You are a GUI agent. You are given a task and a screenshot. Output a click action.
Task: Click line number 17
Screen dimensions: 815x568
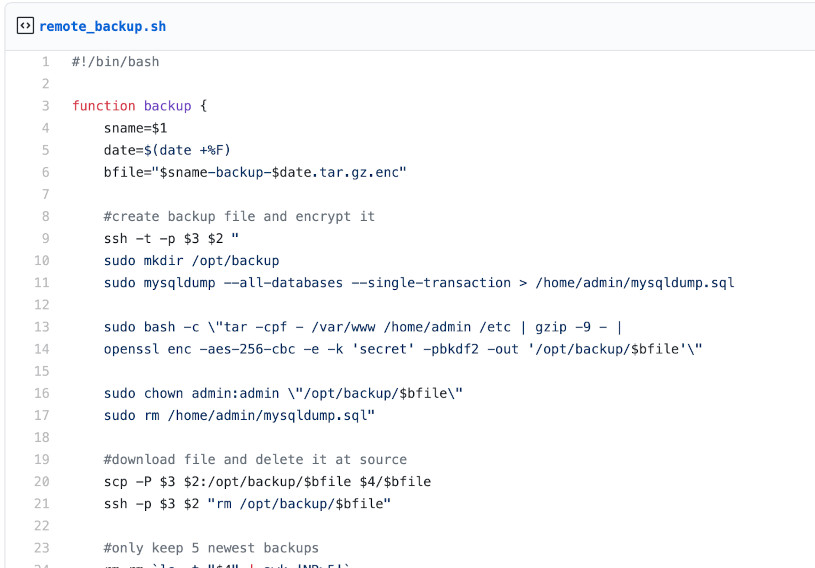(x=42, y=415)
